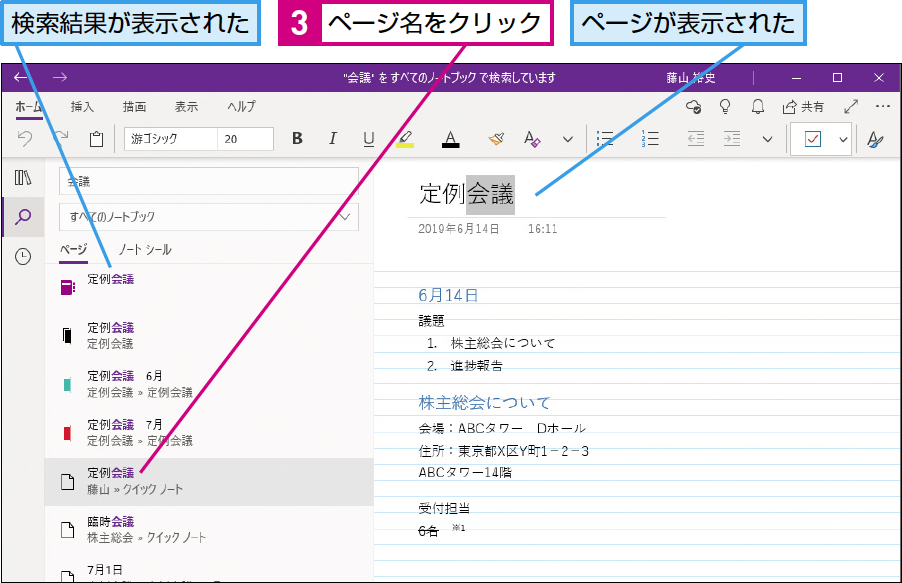The image size is (902, 583).
Task: Go forward with the forward arrow
Action: click(60, 77)
